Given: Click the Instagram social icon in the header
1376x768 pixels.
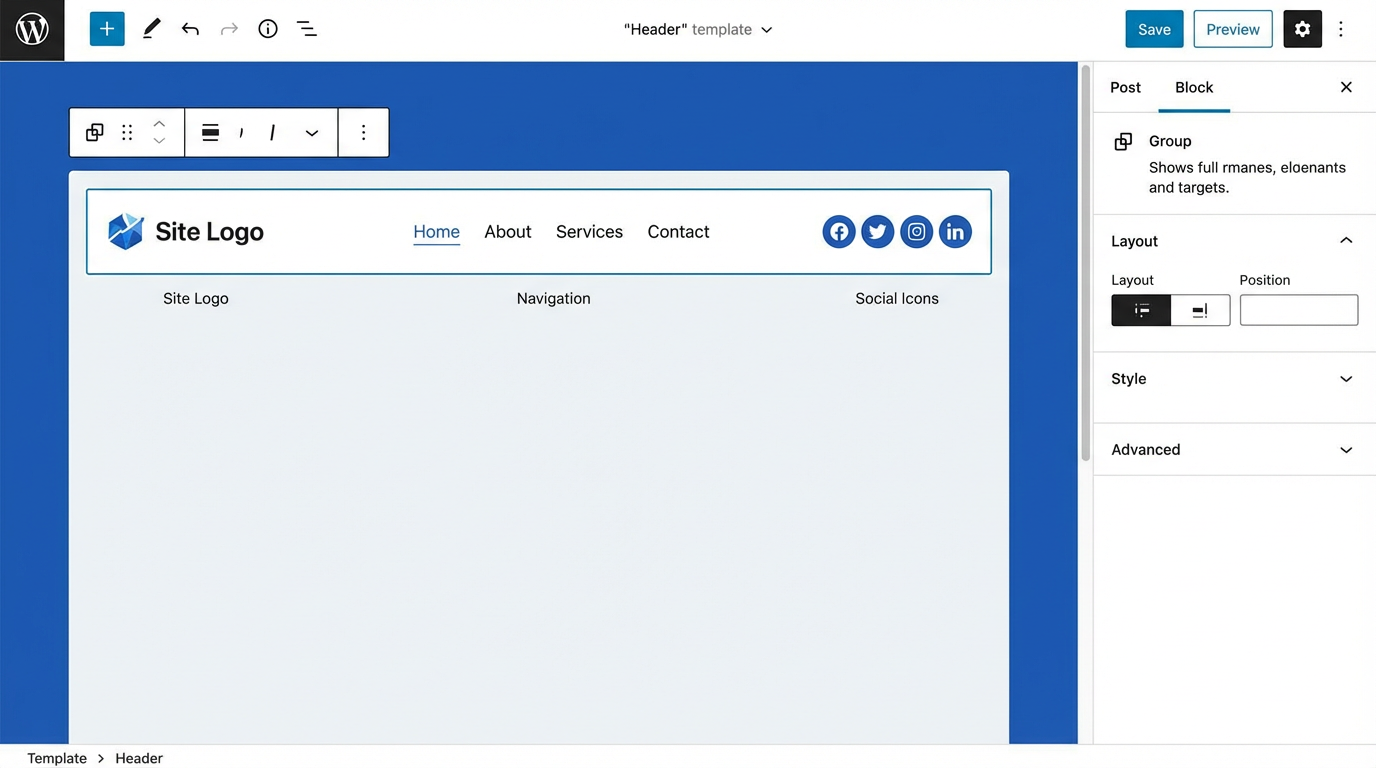Looking at the screenshot, I should [916, 231].
